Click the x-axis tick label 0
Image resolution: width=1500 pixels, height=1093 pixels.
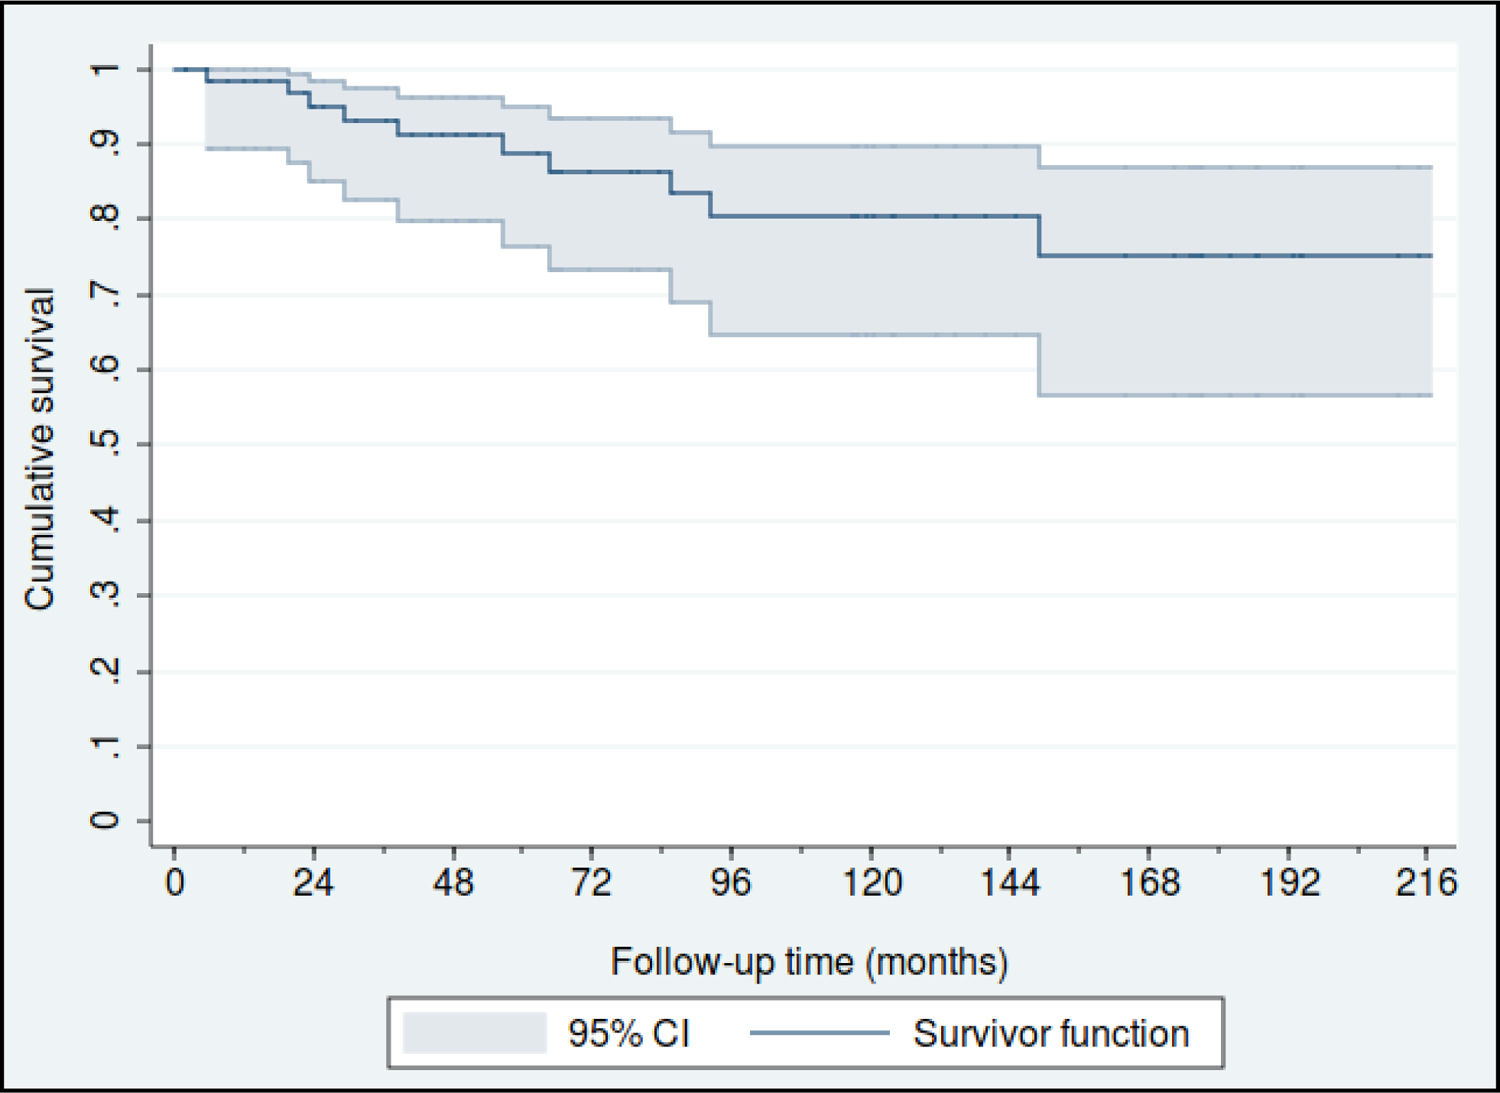[174, 883]
